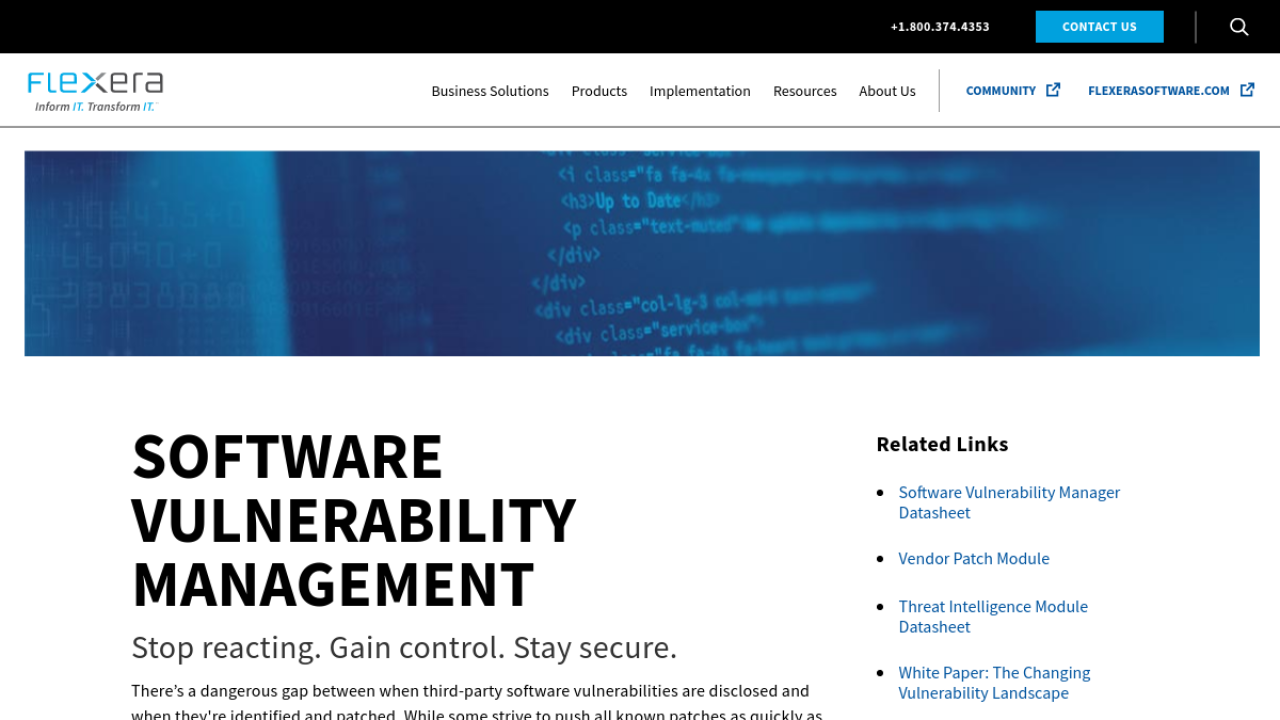1280x720 pixels.
Task: Open Software Vulnerability Manager Datasheet link
Action: pos(1009,502)
